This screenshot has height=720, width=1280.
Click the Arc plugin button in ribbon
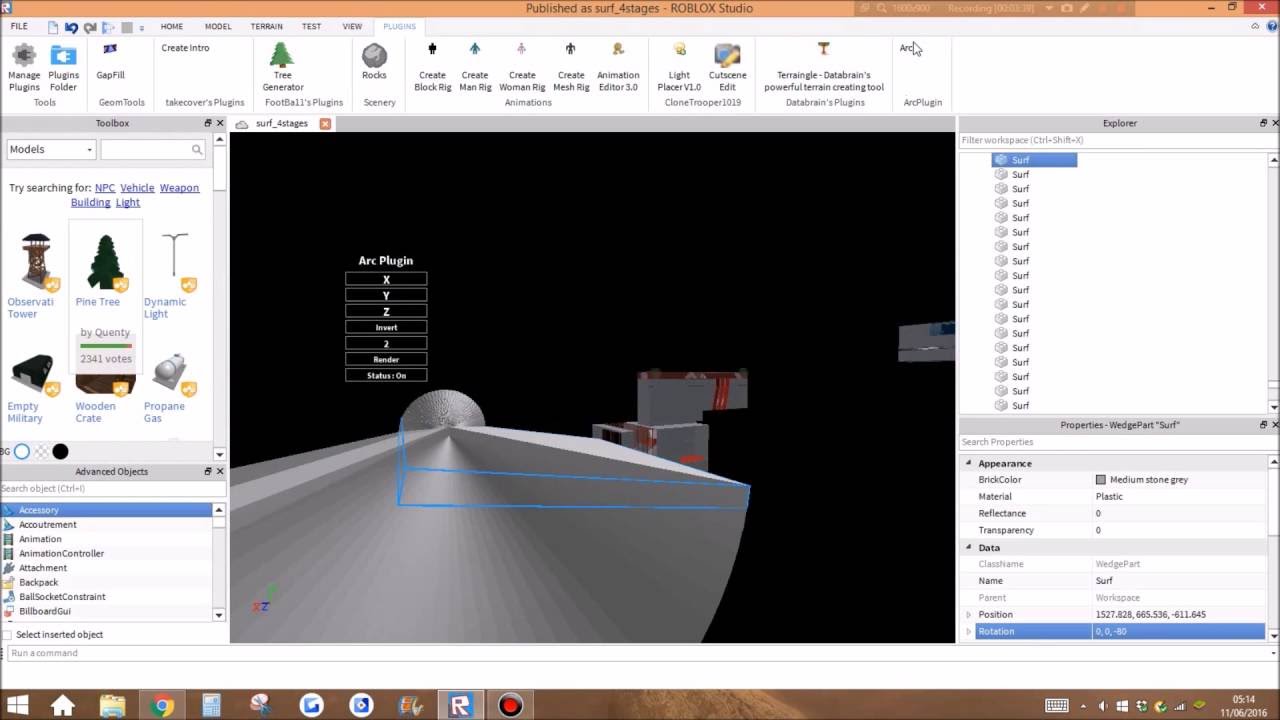click(x=906, y=48)
